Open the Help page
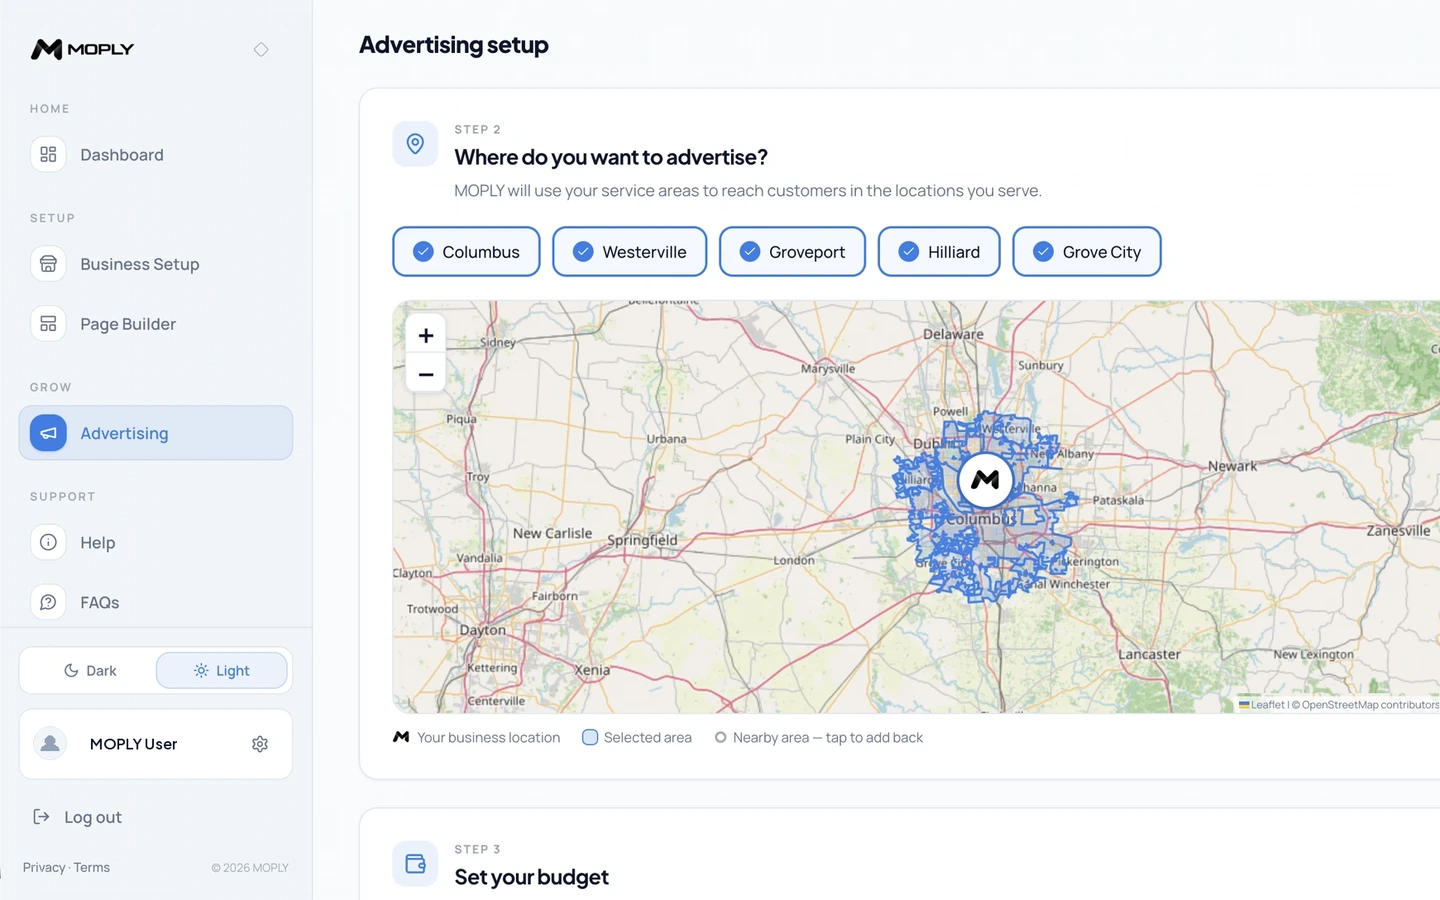Image resolution: width=1440 pixels, height=900 pixels. point(156,542)
